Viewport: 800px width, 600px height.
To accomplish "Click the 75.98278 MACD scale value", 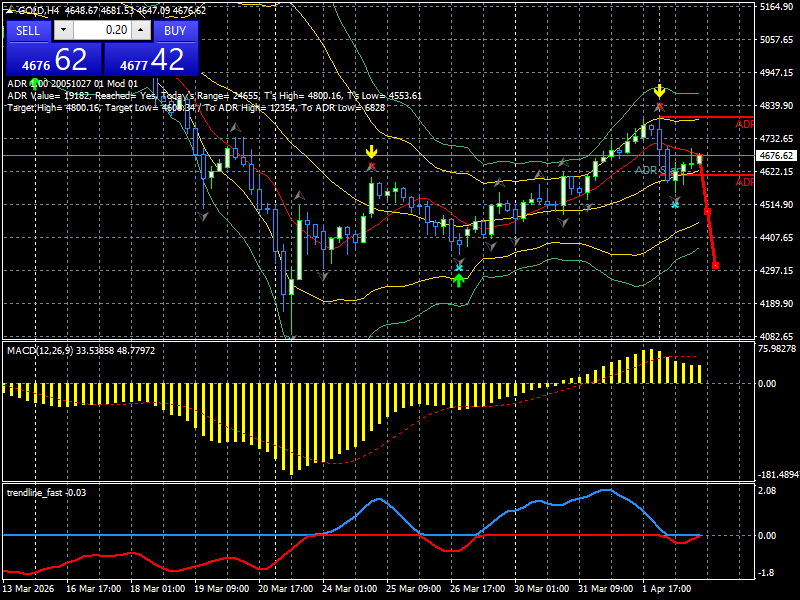I will [x=777, y=348].
